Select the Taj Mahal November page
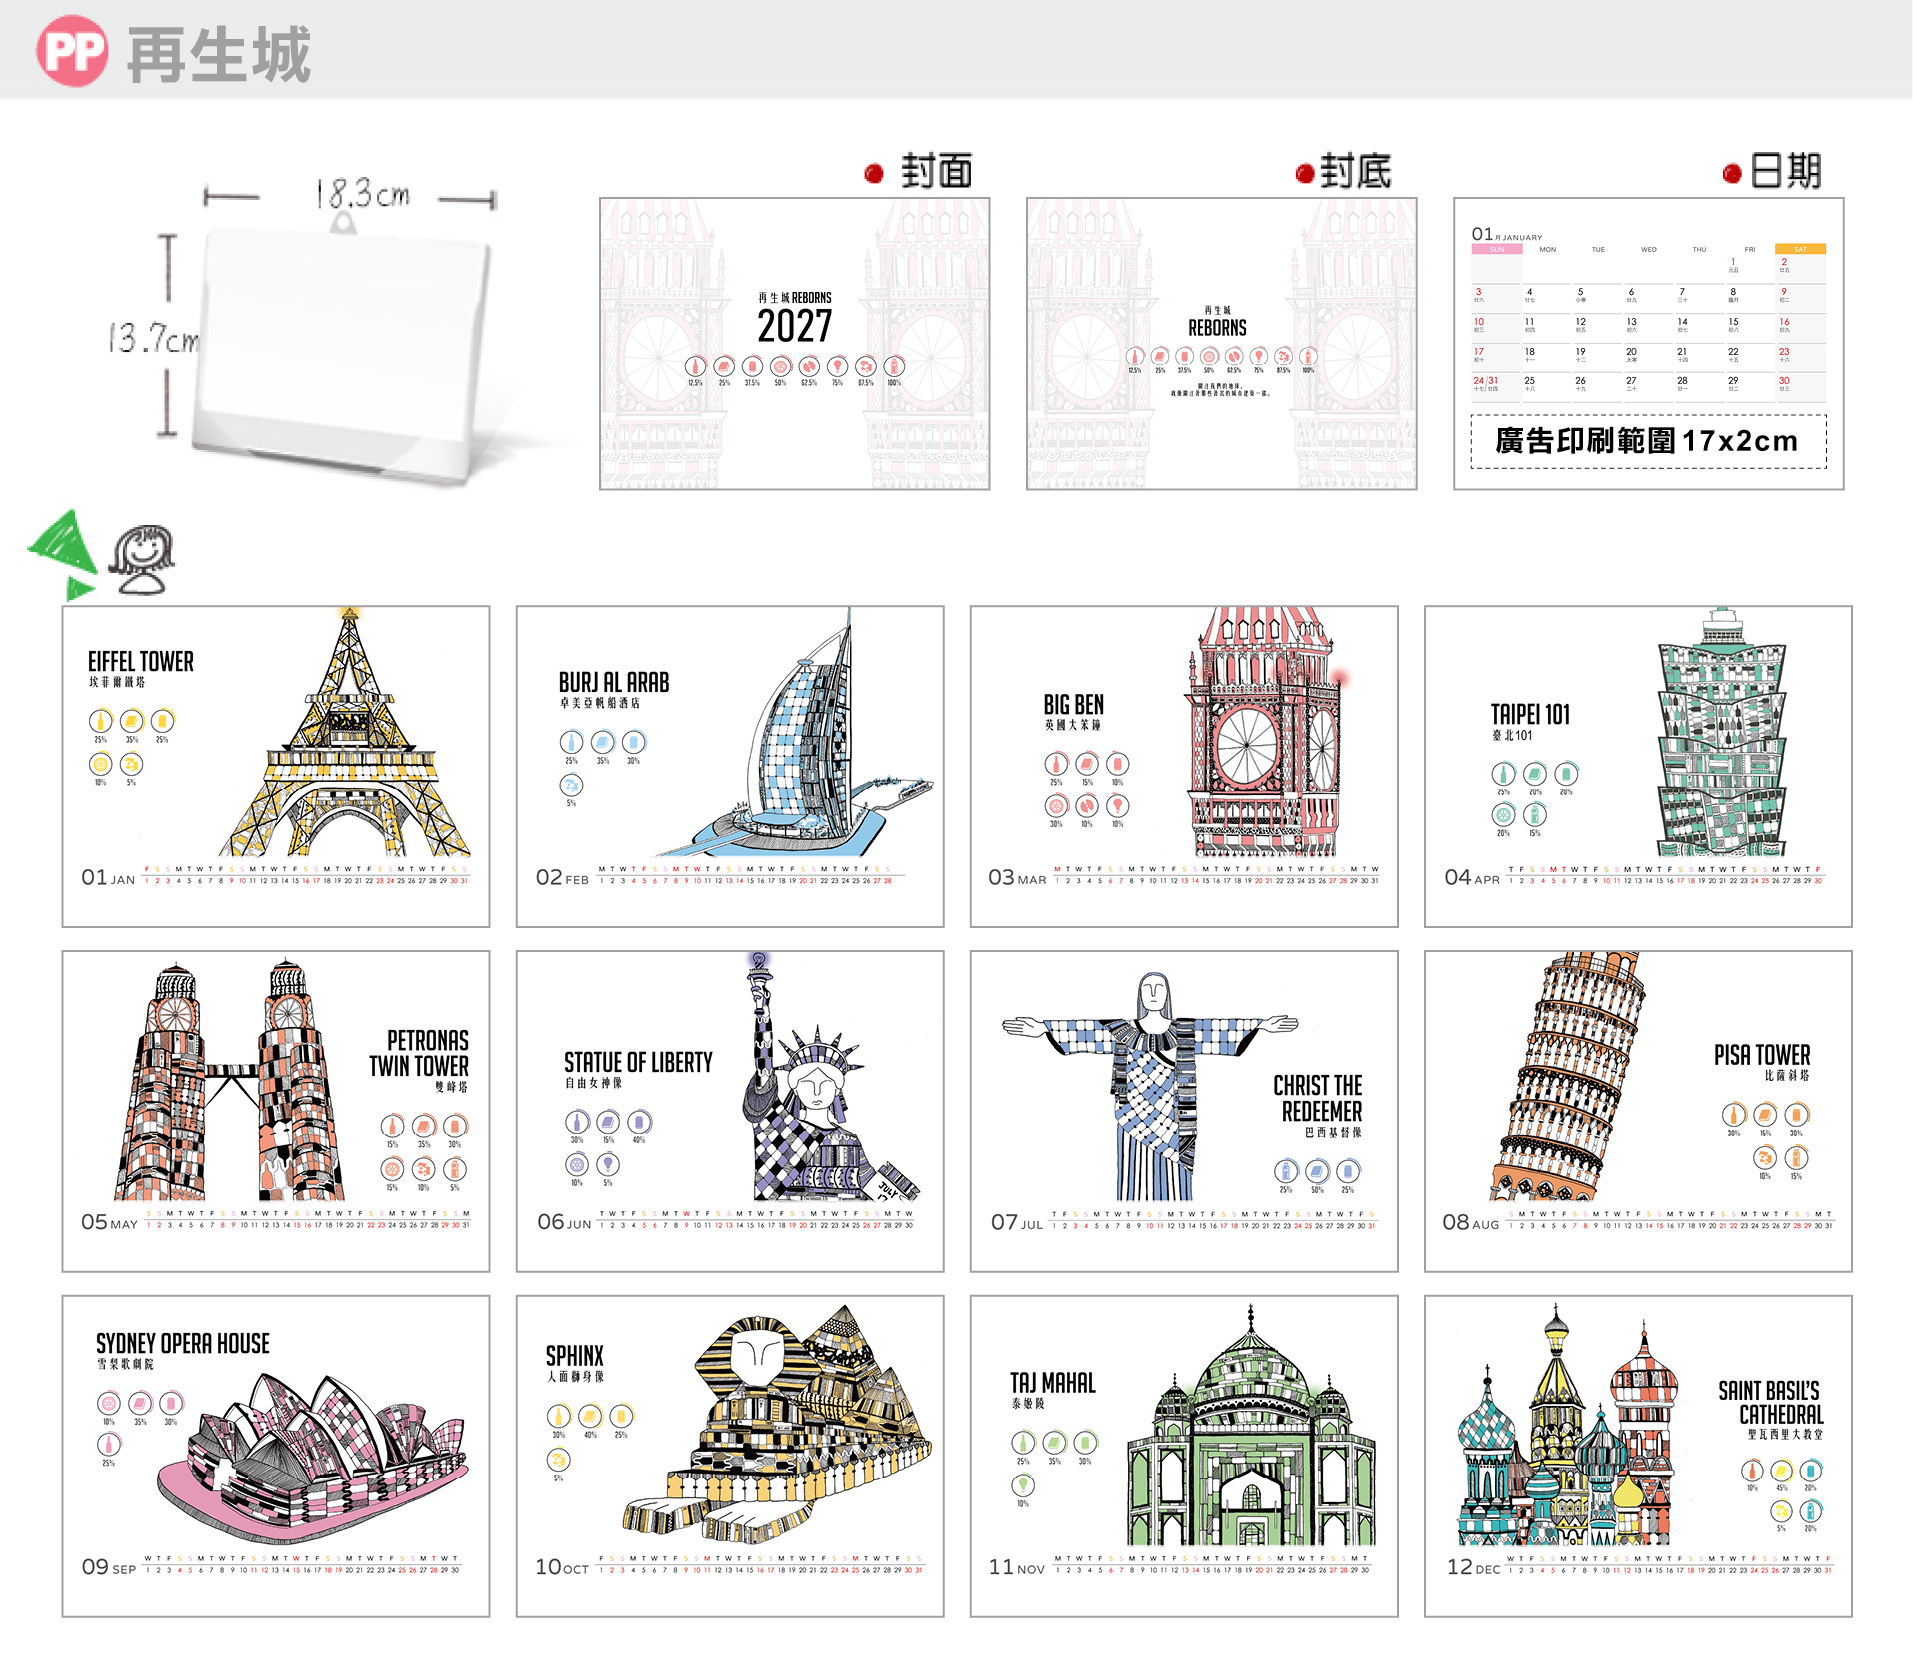 (1184, 1456)
